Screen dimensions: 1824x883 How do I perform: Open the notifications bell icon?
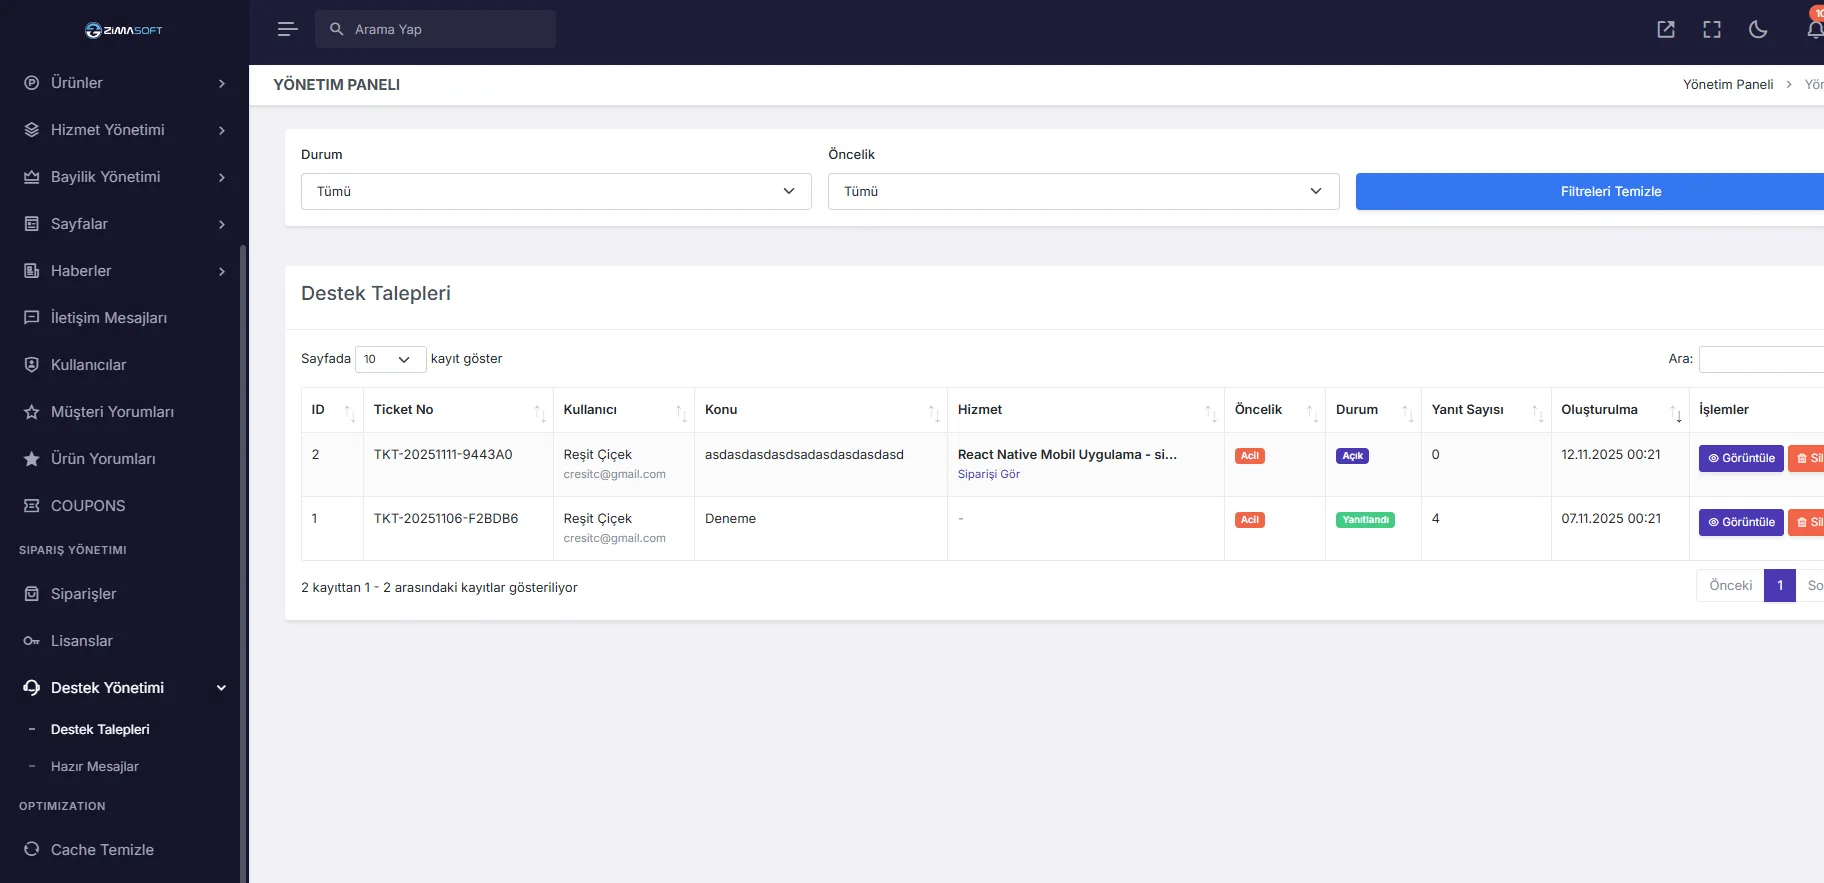click(x=1814, y=29)
